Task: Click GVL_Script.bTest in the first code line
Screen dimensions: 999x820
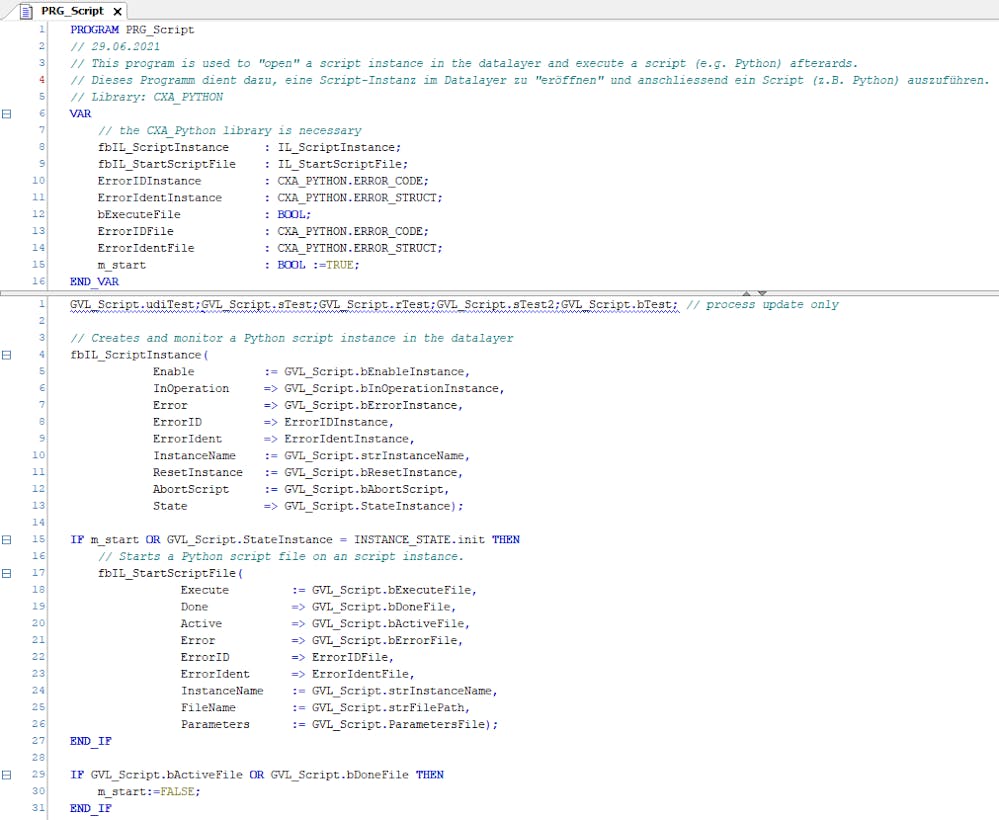Action: coord(617,305)
